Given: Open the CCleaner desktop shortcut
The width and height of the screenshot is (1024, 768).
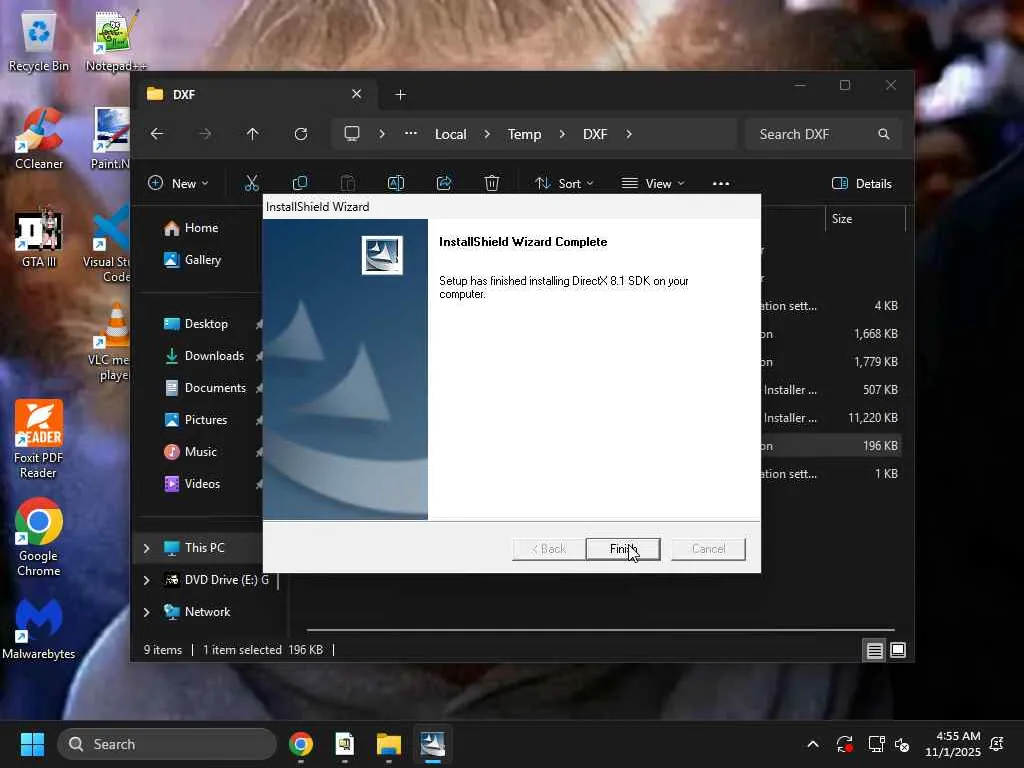Looking at the screenshot, I should [x=39, y=139].
